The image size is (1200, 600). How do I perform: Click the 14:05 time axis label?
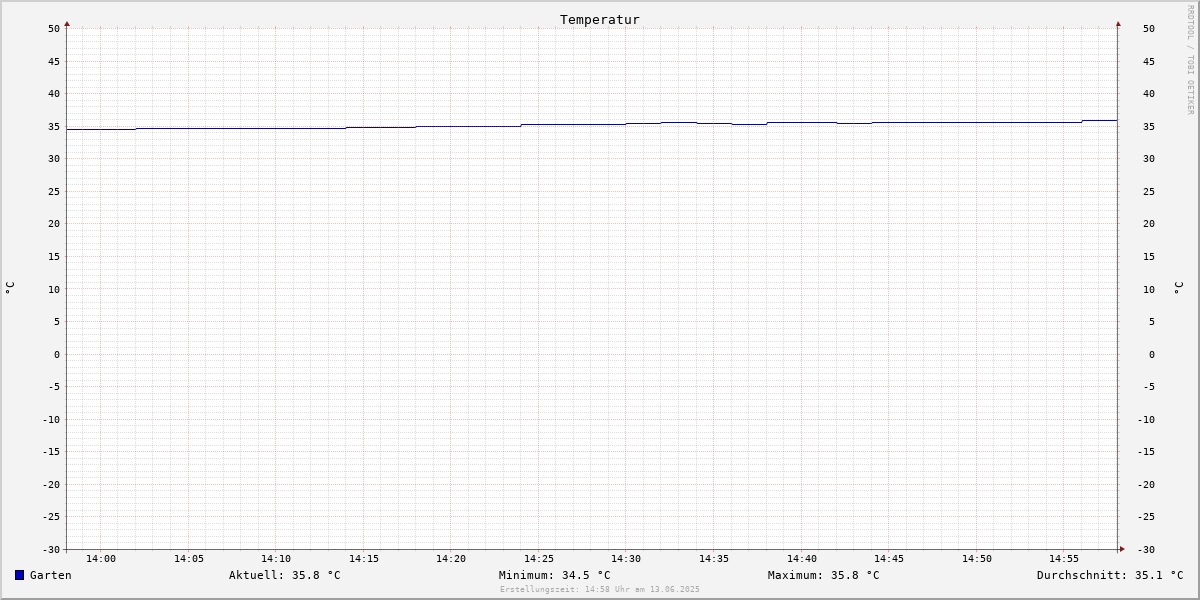coord(189,559)
